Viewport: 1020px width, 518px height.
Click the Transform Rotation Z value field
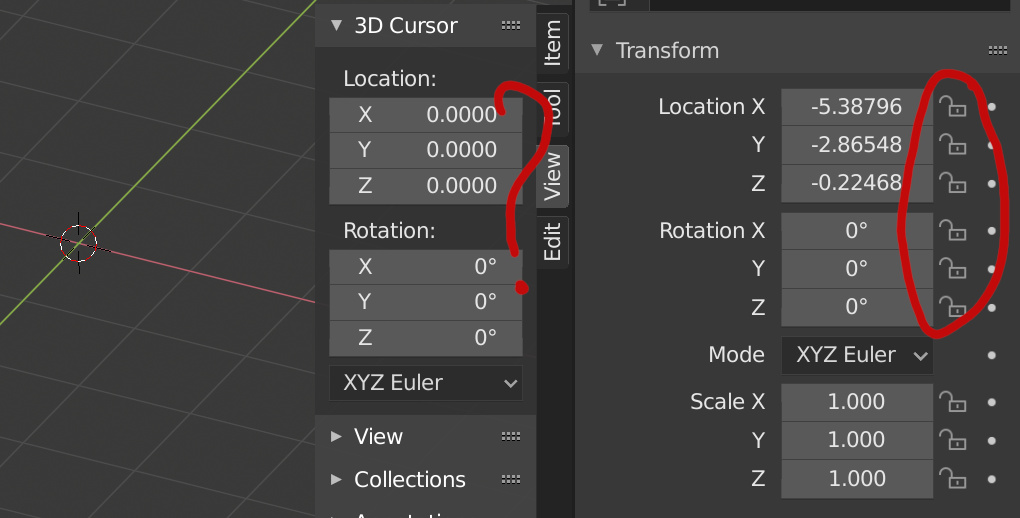[x=857, y=307]
